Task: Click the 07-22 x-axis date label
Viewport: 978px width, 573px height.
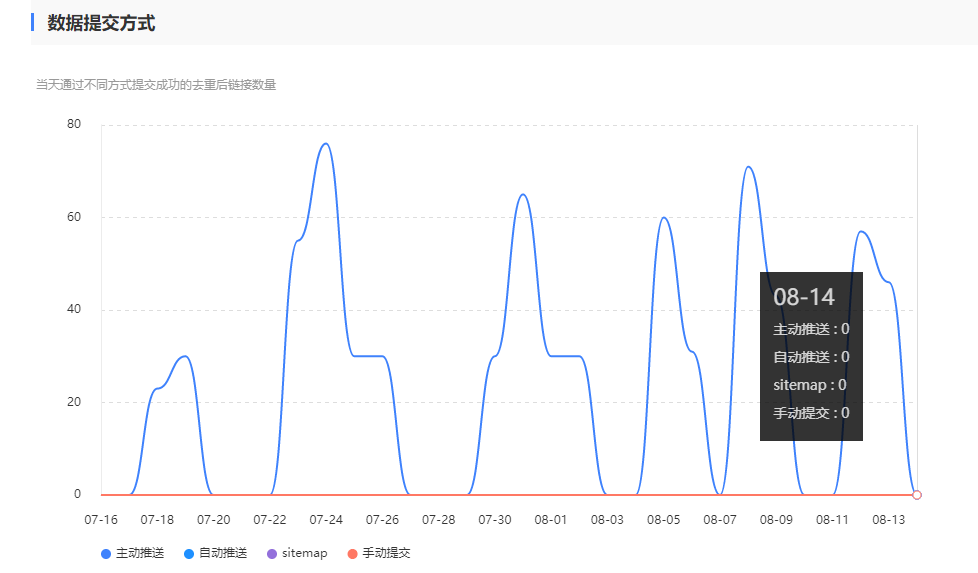Action: click(x=269, y=519)
